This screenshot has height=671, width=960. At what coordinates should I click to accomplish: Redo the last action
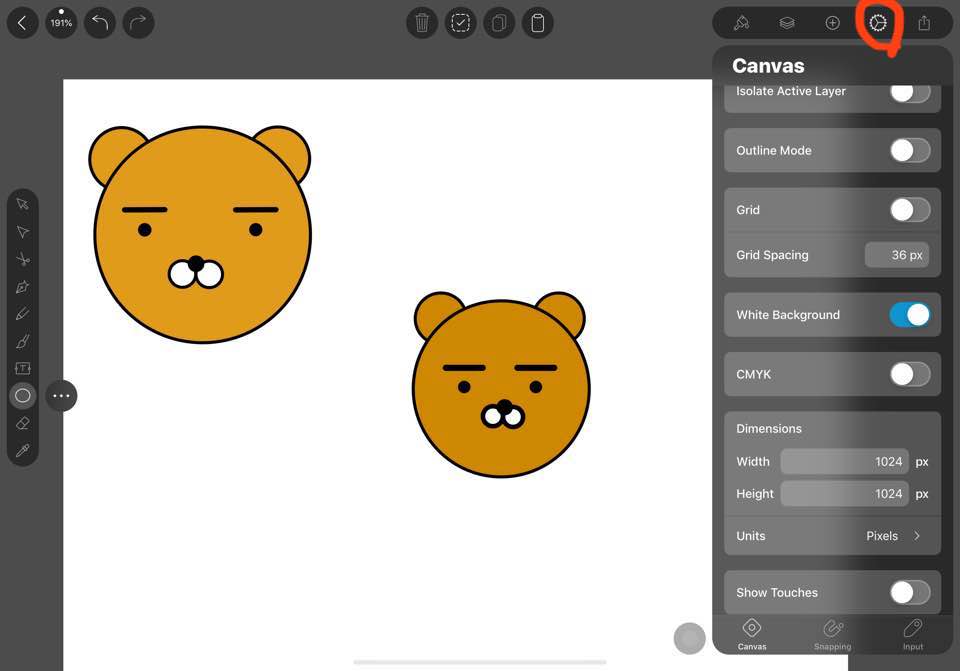(138, 23)
